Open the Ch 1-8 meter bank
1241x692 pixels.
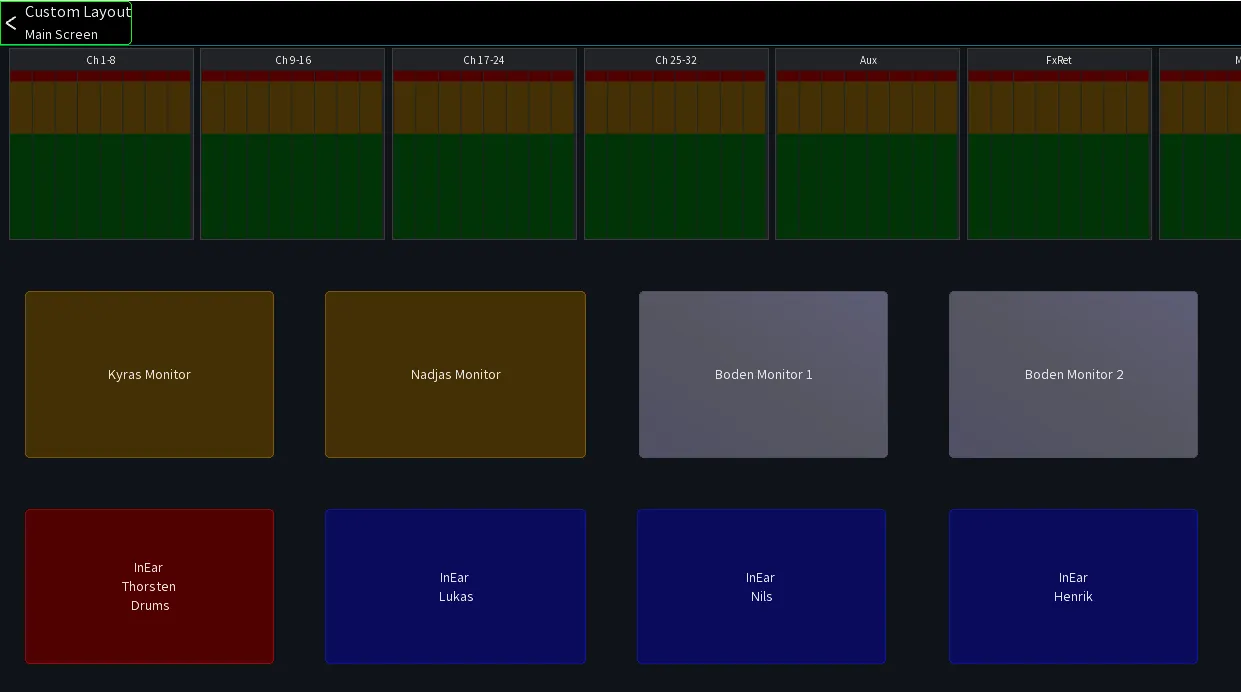(101, 144)
